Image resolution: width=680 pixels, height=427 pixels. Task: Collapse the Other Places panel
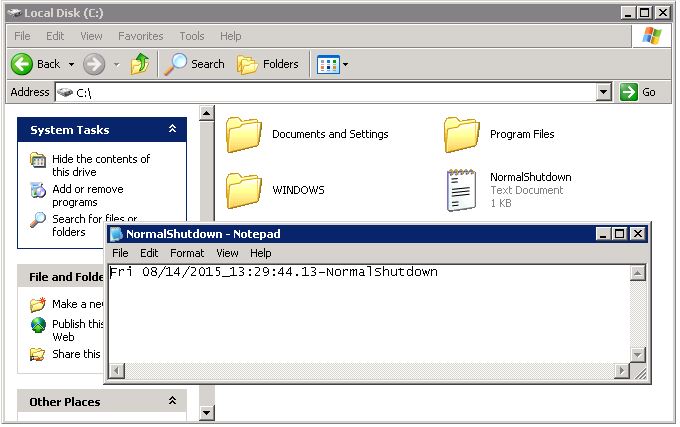172,401
